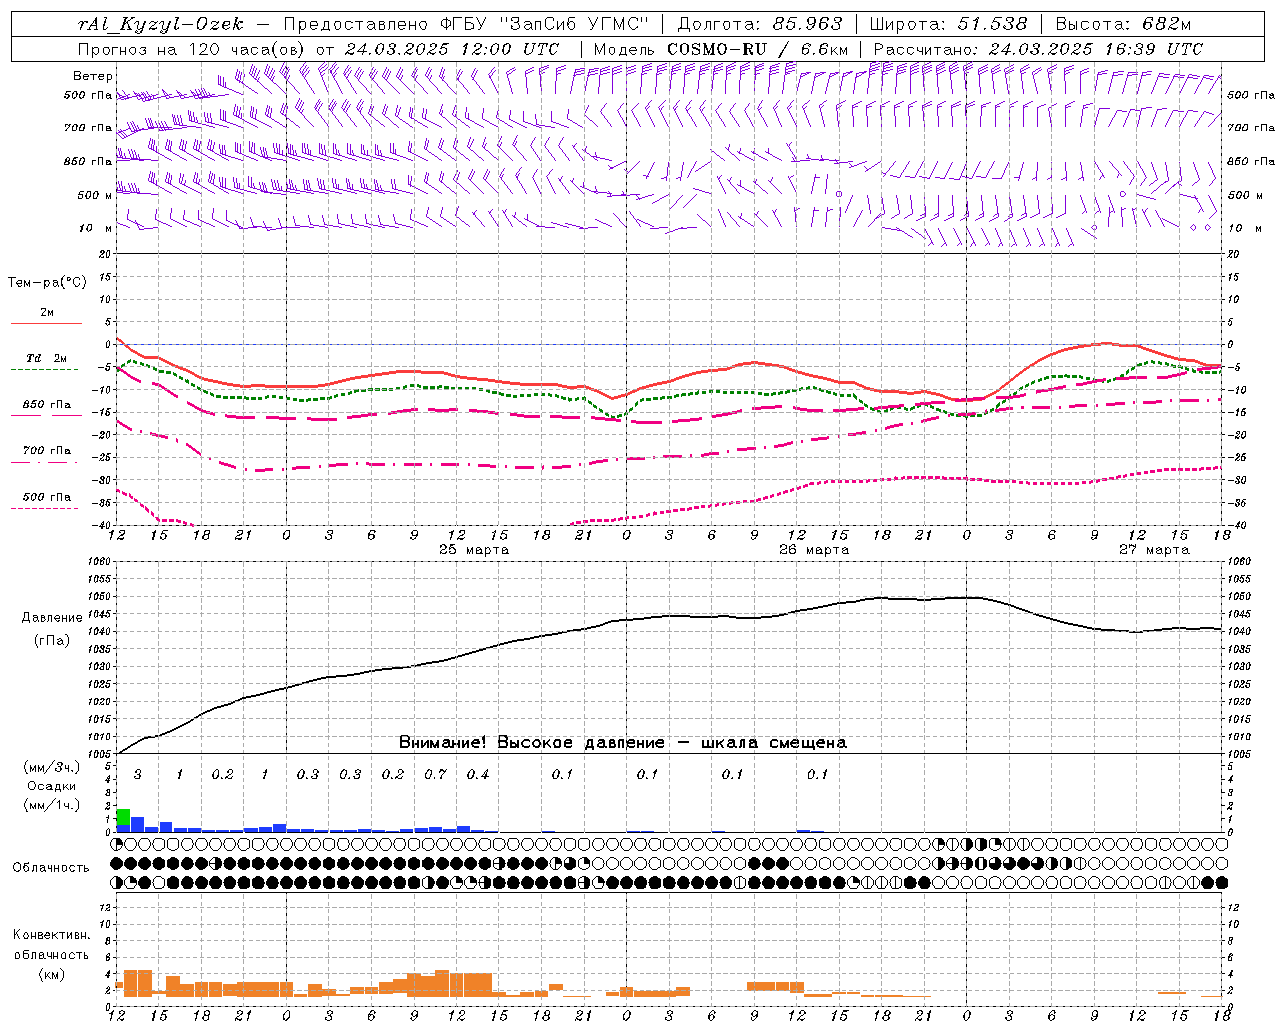
Task: Click the Модель COSMO-RU / 6.6км label
Action: pyautogui.click(x=721, y=49)
